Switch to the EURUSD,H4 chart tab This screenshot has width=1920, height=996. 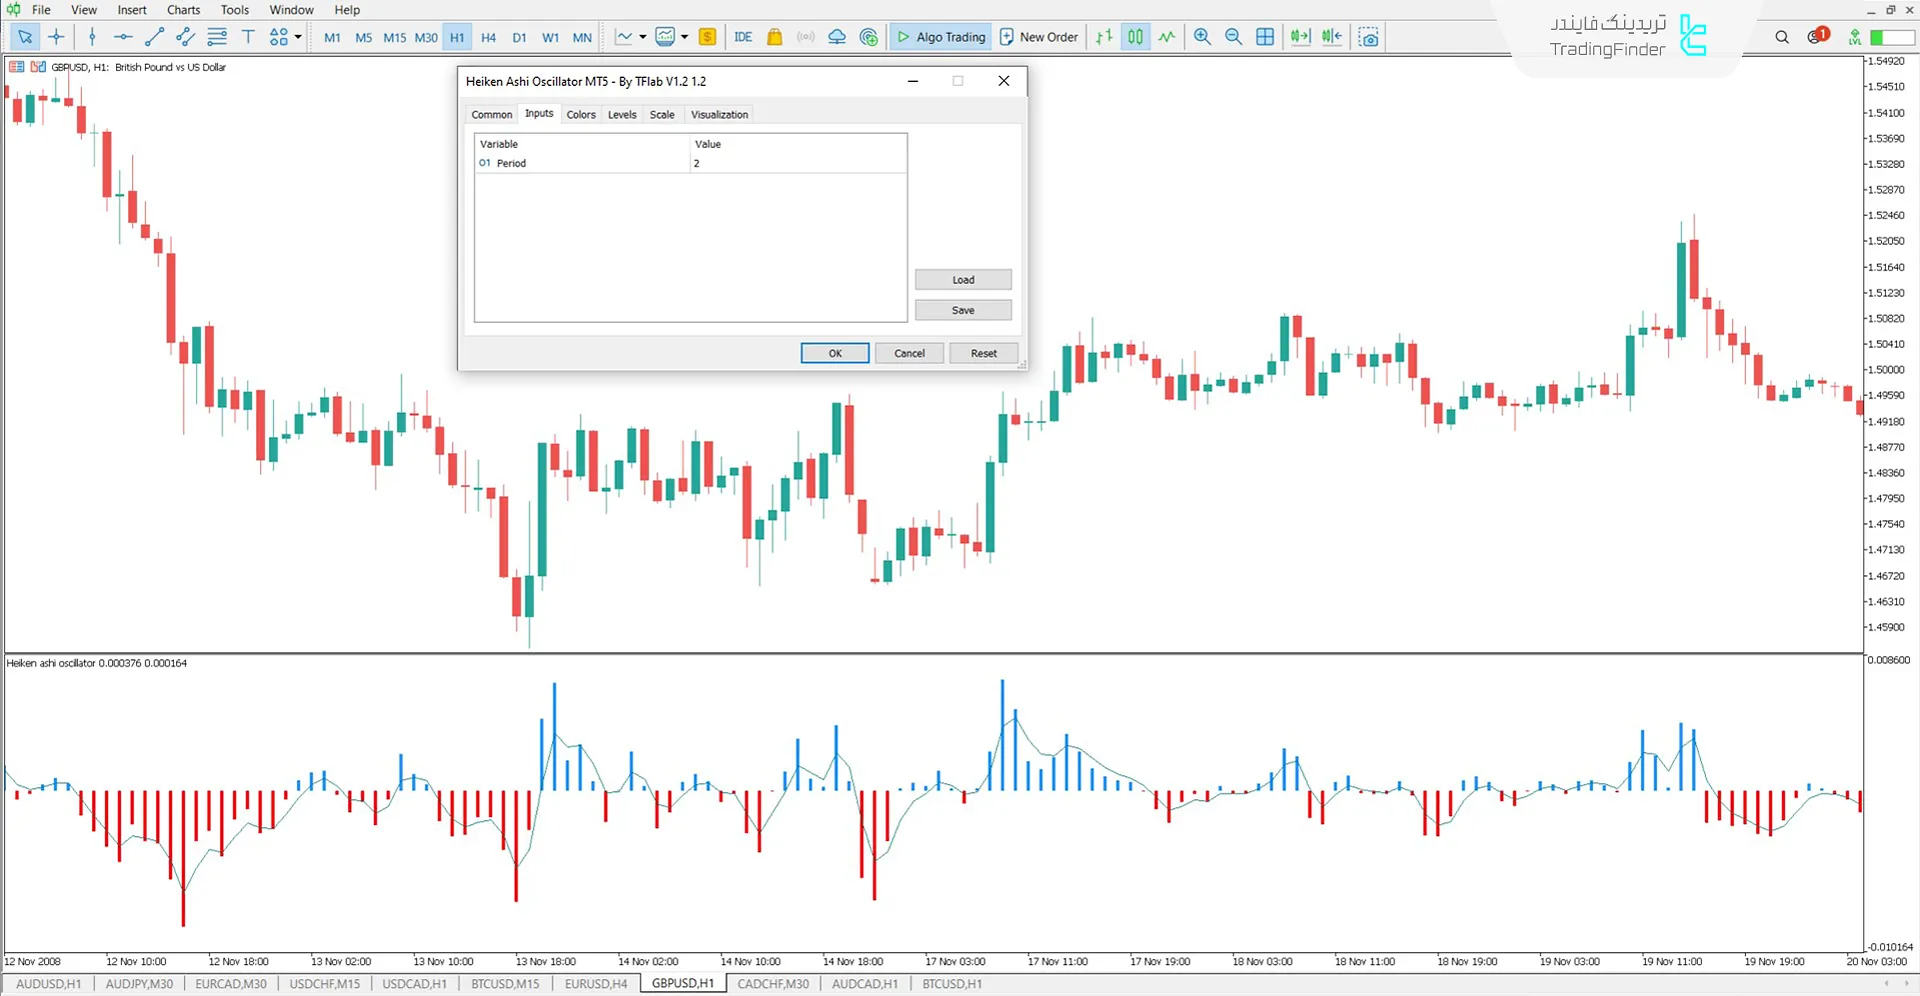coord(595,983)
